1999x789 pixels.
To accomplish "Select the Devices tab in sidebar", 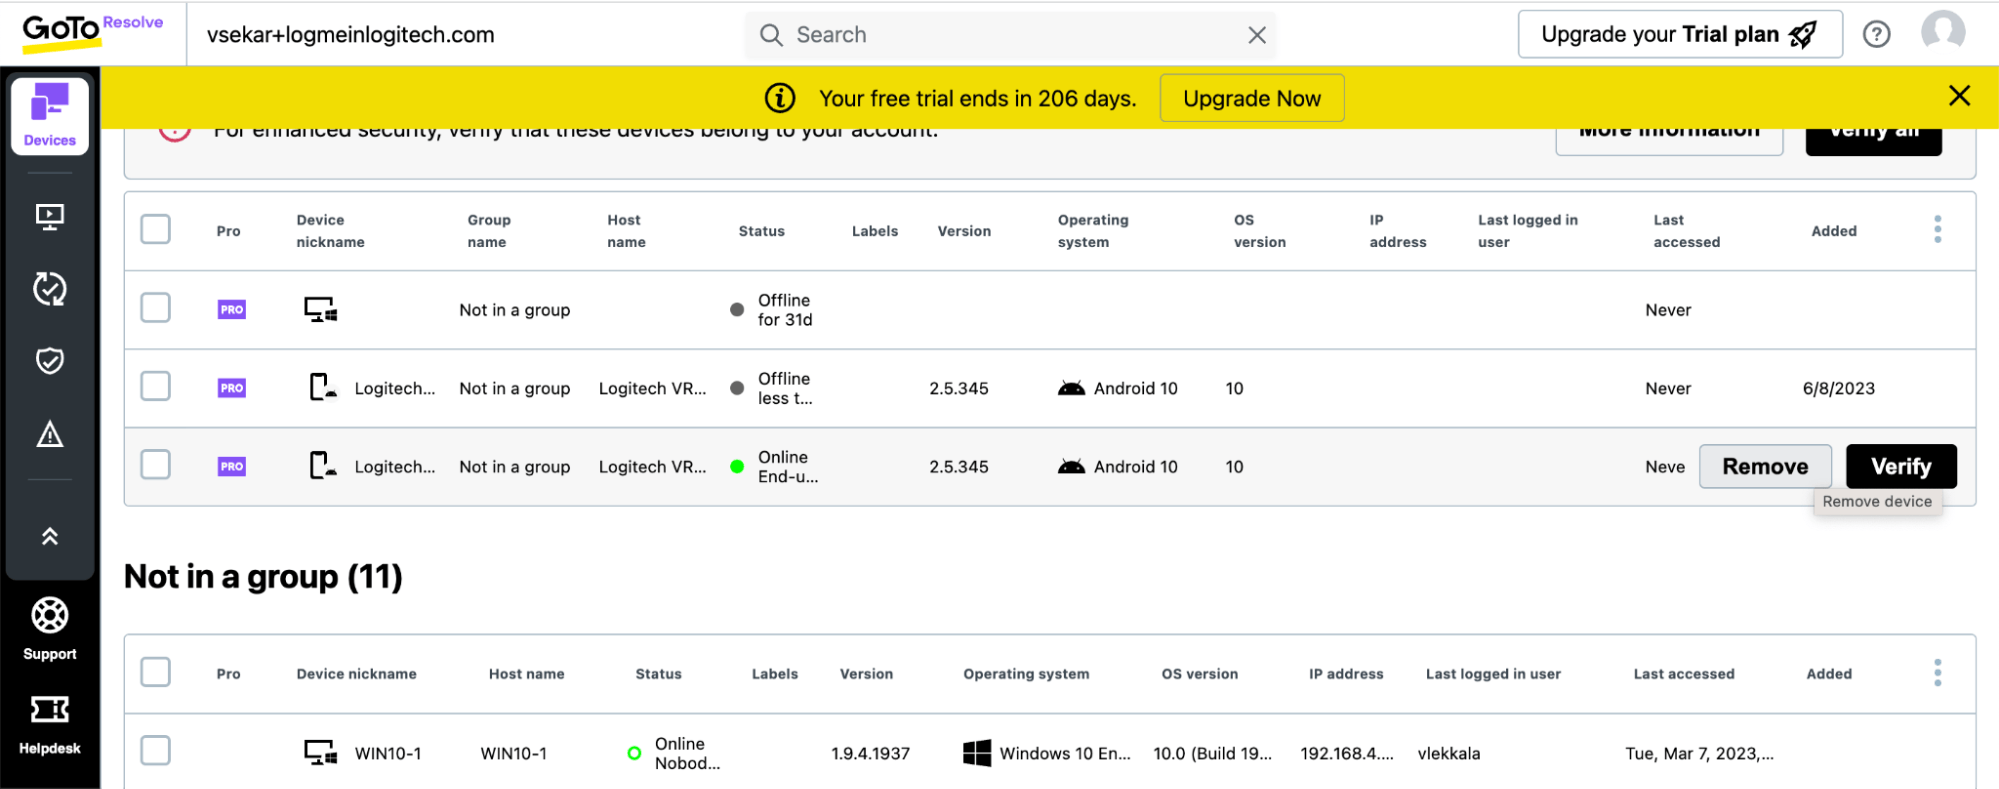I will pyautogui.click(x=49, y=116).
